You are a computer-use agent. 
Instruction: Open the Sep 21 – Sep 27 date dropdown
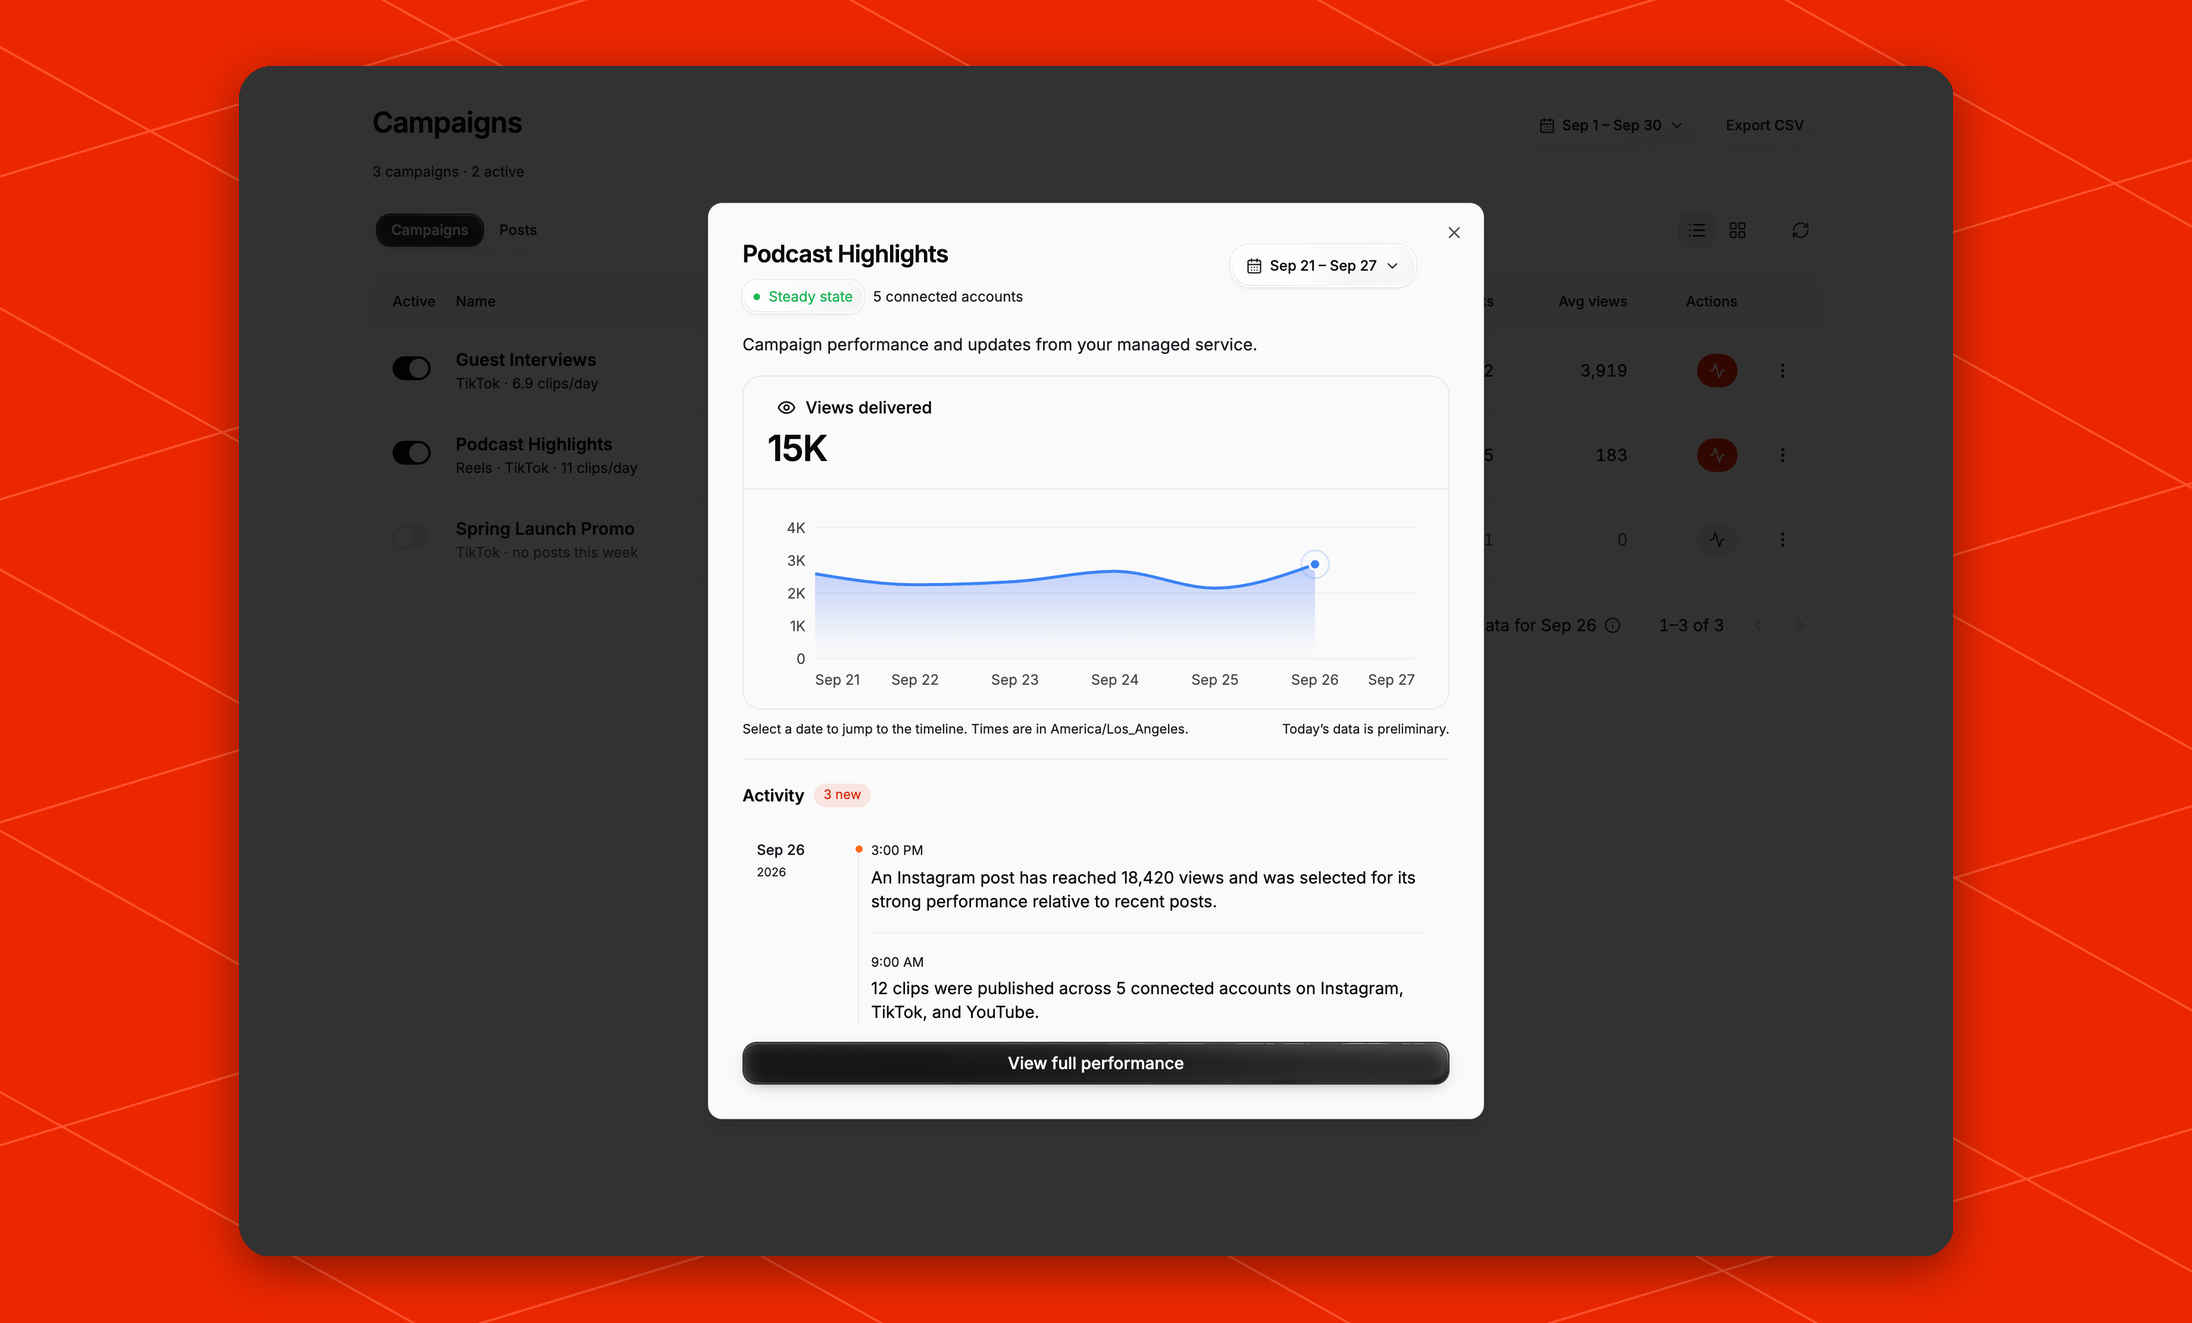tap(1322, 266)
